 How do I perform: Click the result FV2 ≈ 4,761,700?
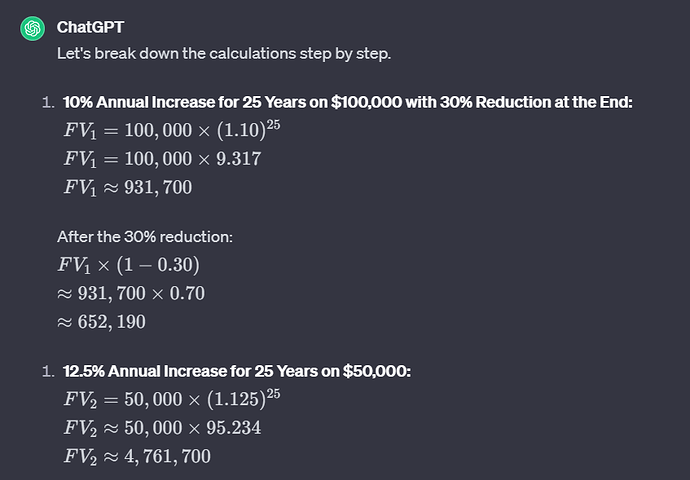click(x=137, y=456)
